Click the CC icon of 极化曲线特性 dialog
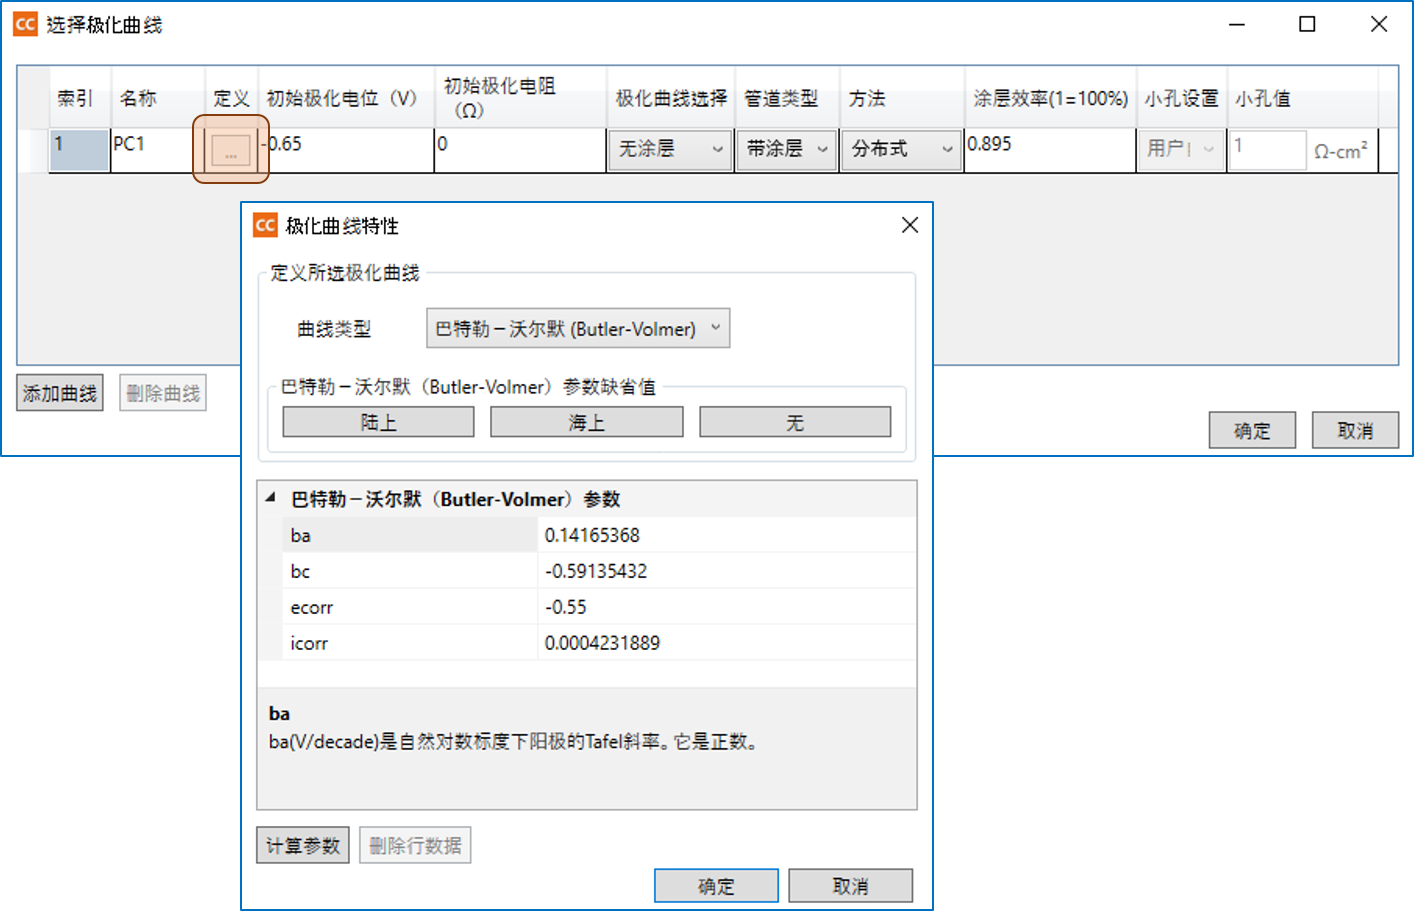 coord(265,225)
